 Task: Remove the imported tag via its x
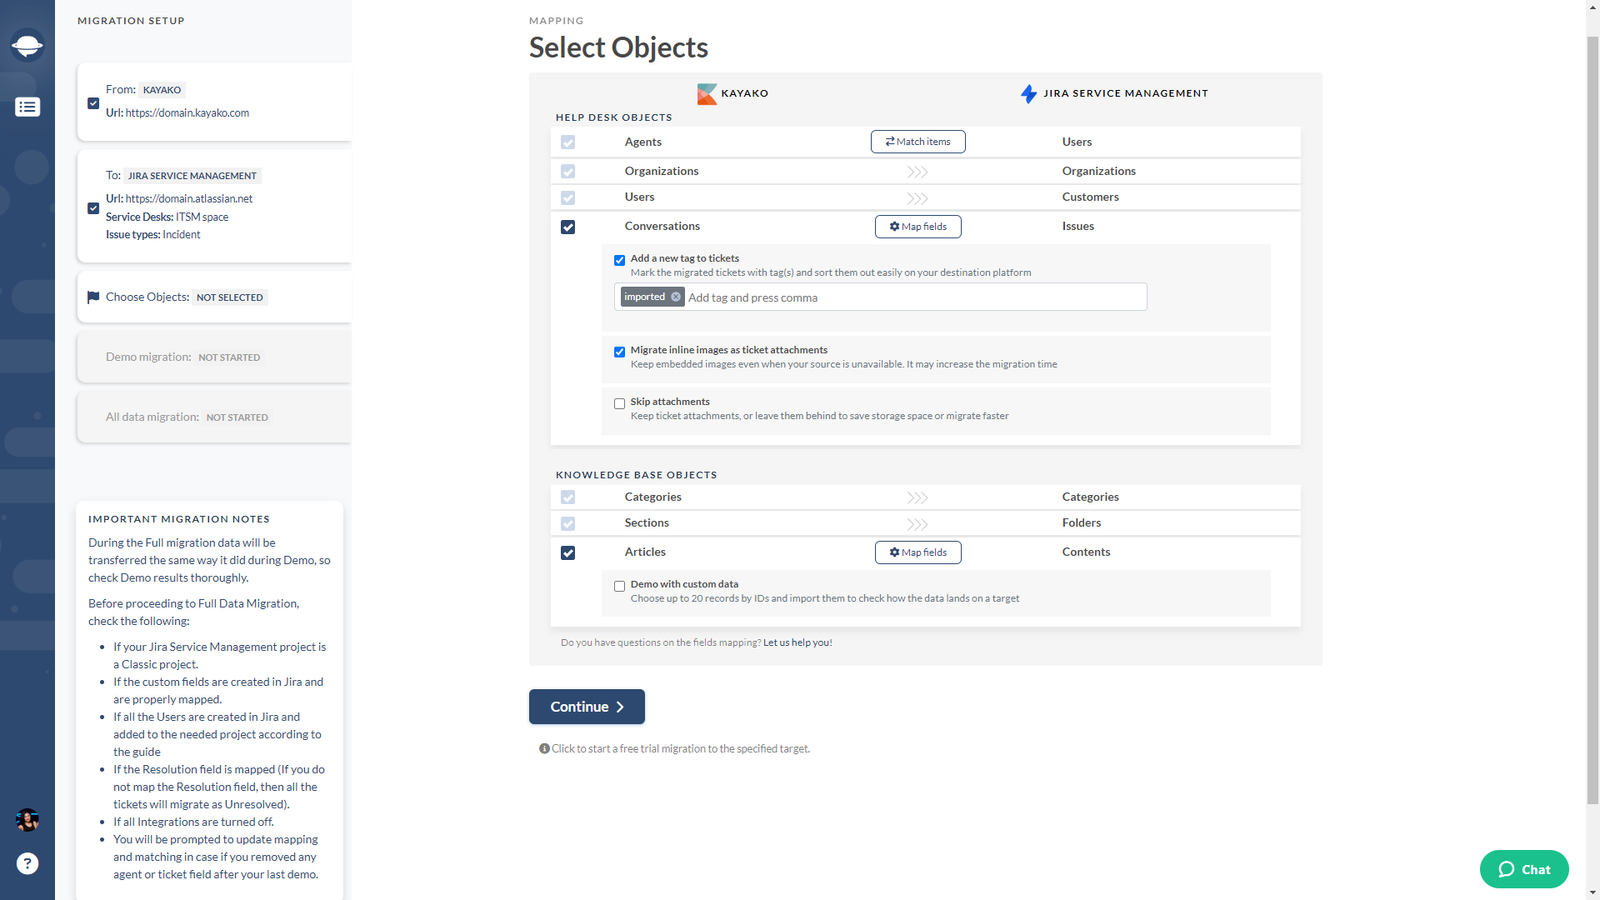click(x=676, y=297)
